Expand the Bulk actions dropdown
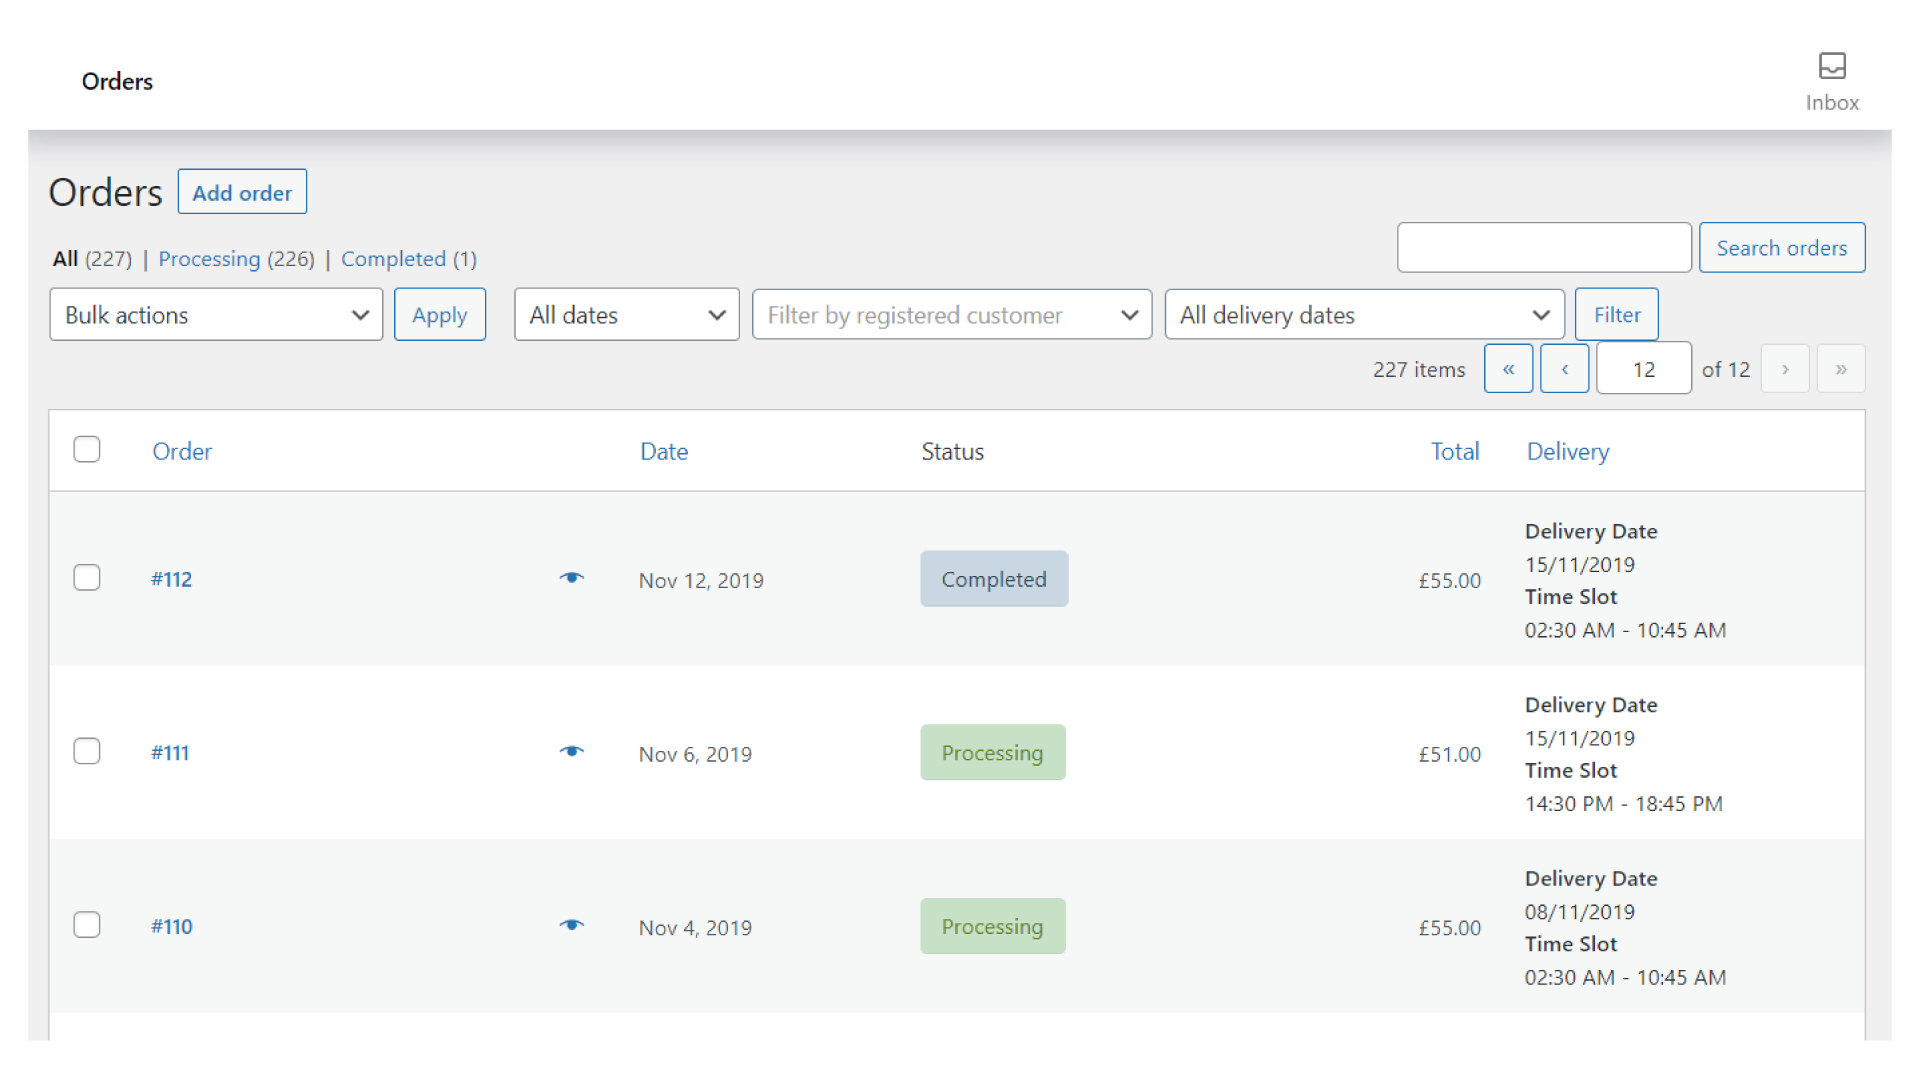This screenshot has width=1920, height=1080. [x=216, y=314]
